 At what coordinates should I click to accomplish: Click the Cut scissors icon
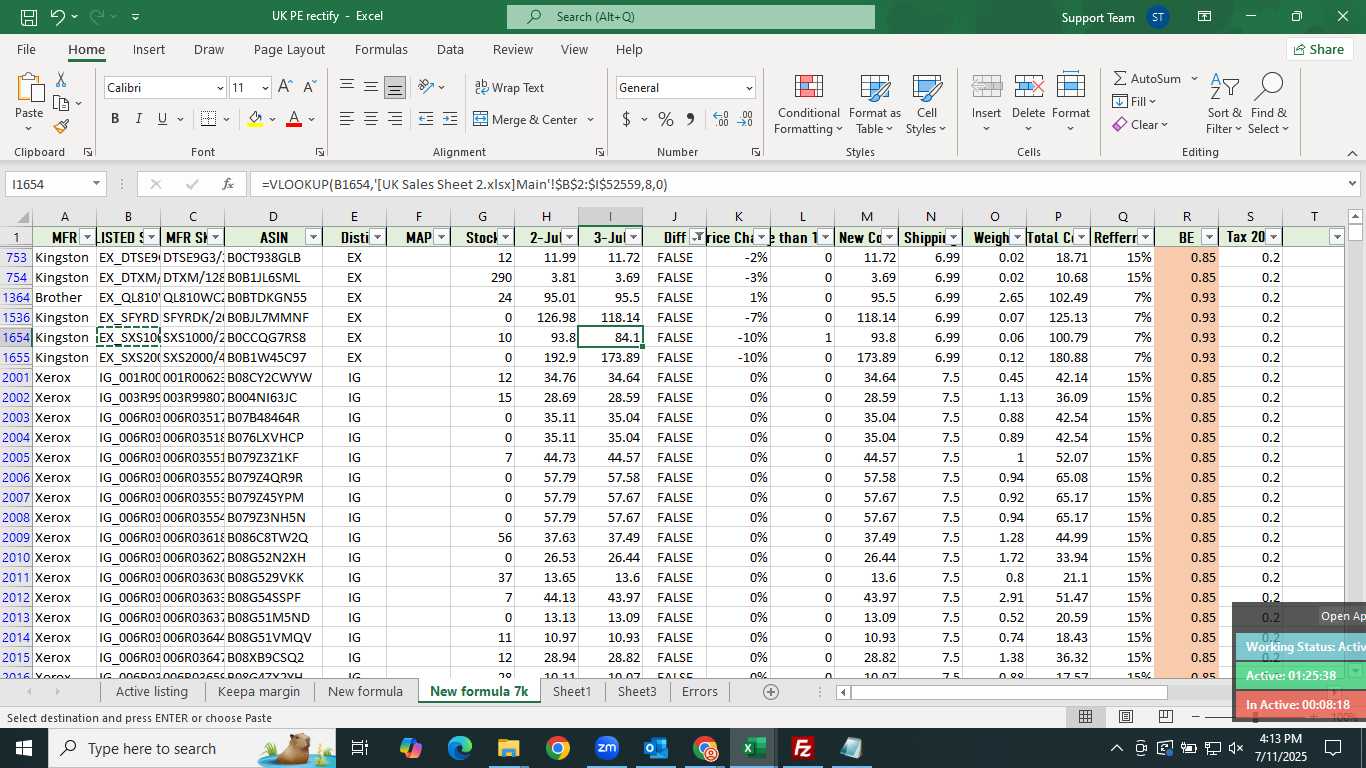coord(61,79)
